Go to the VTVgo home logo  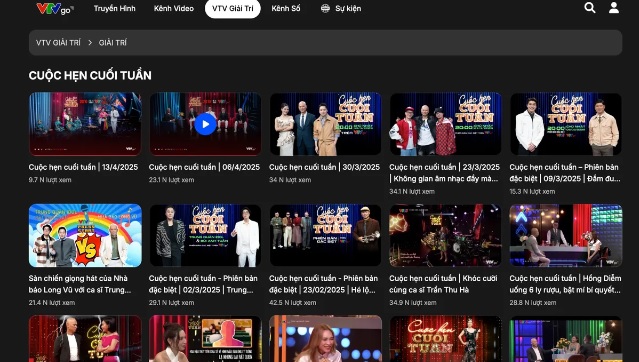tap(55, 8)
